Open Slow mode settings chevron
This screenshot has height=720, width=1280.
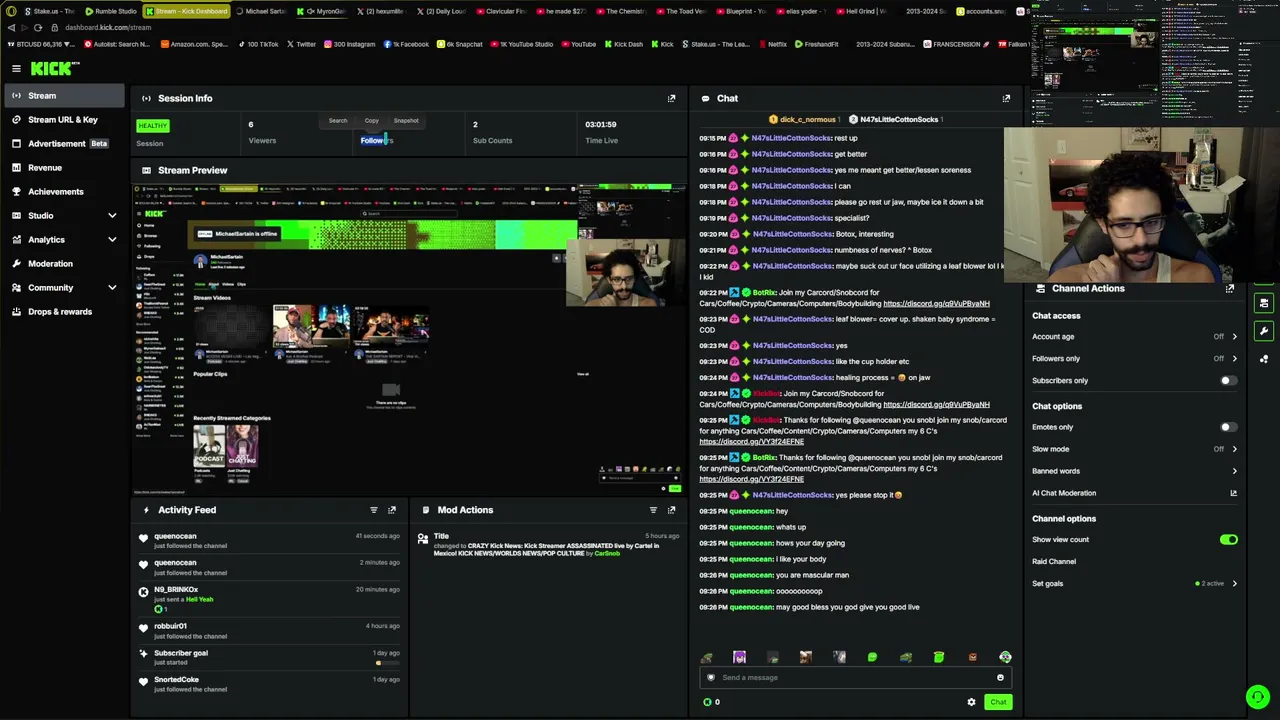[x=1234, y=449]
